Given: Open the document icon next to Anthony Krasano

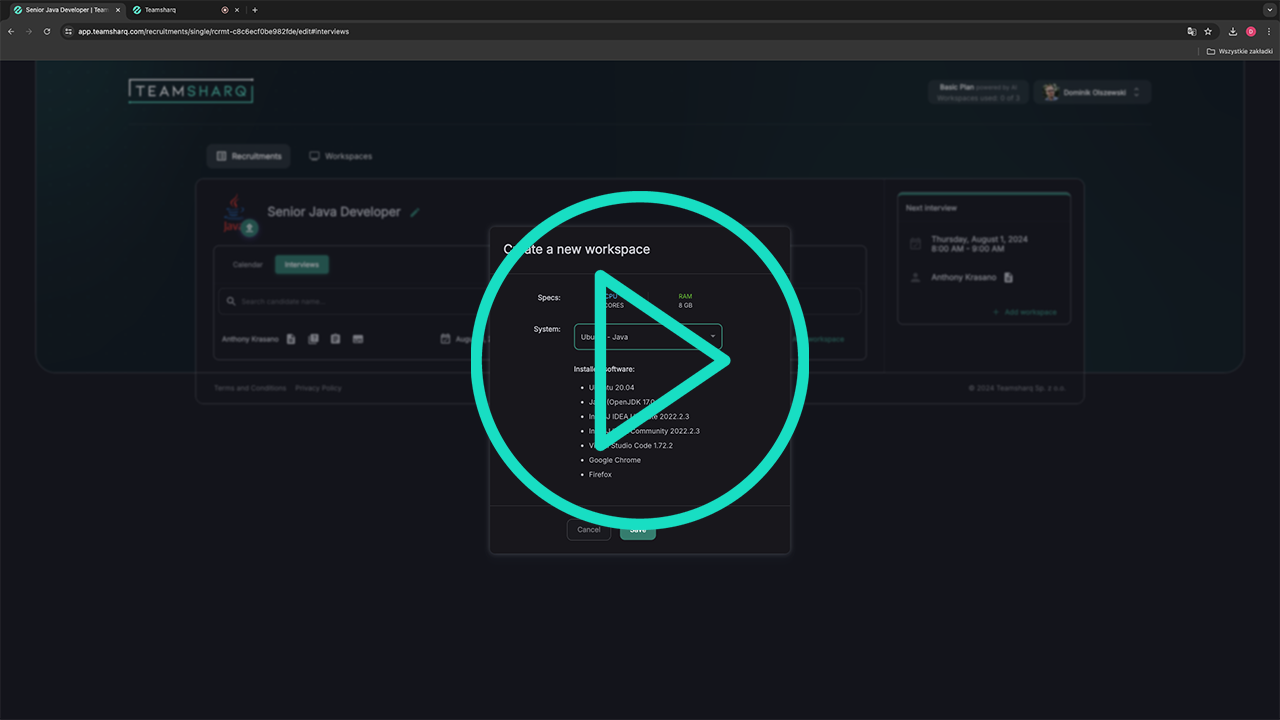Looking at the screenshot, I should 291,339.
